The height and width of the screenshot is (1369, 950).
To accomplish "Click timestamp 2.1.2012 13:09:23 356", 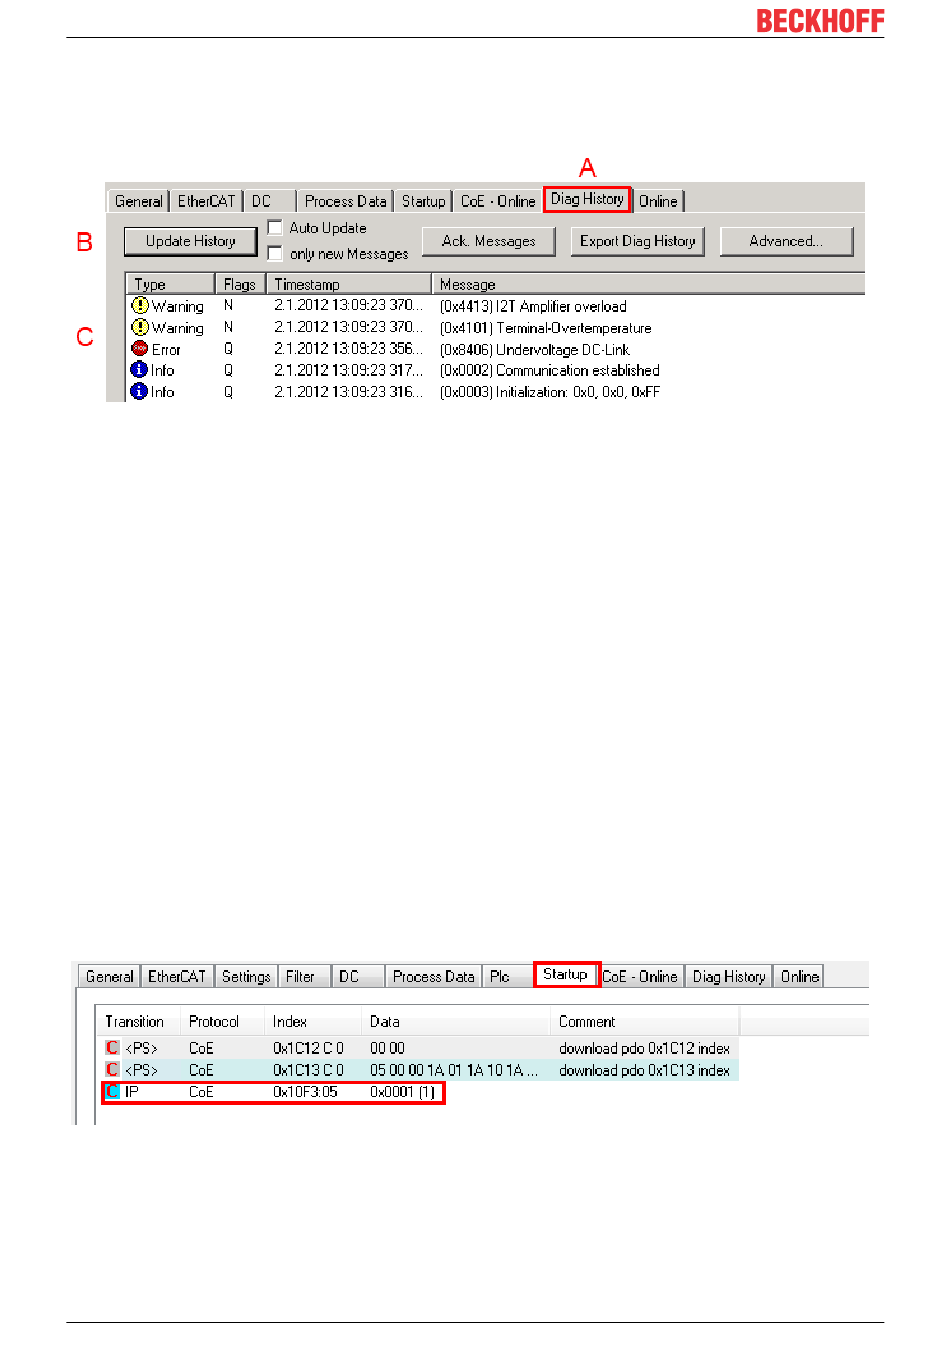I will click(348, 349).
